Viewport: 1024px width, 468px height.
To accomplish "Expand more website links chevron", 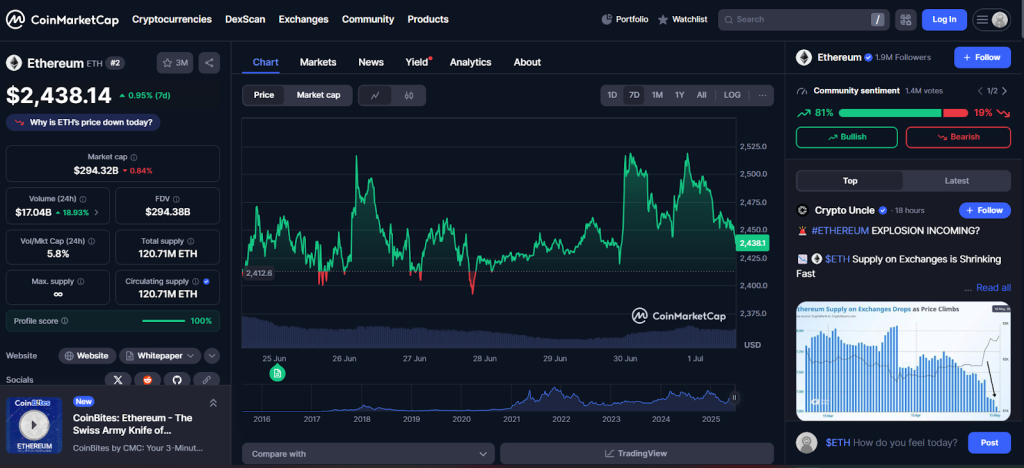I will tap(212, 356).
